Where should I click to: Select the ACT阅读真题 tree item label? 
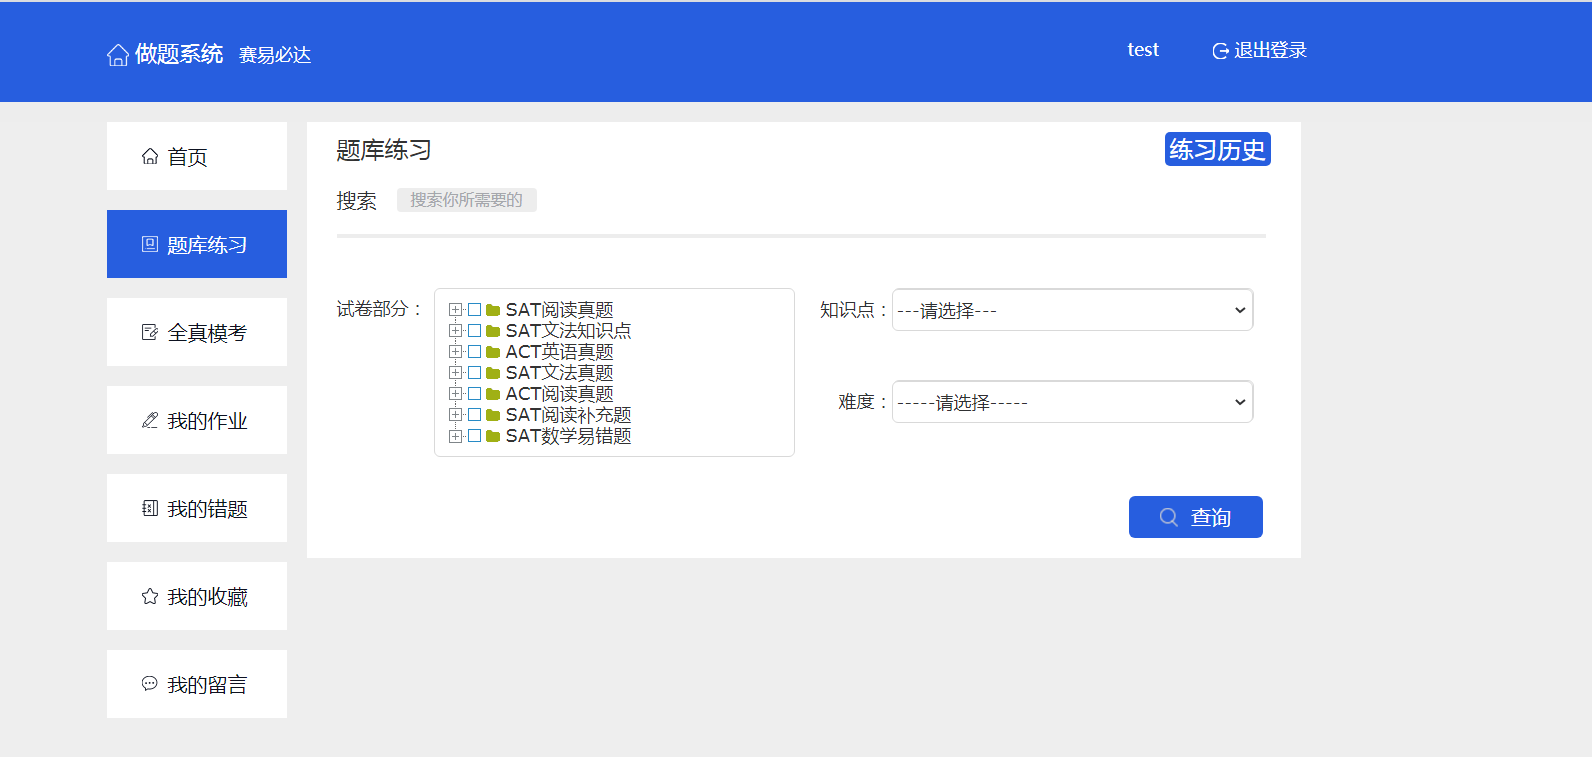(x=559, y=394)
